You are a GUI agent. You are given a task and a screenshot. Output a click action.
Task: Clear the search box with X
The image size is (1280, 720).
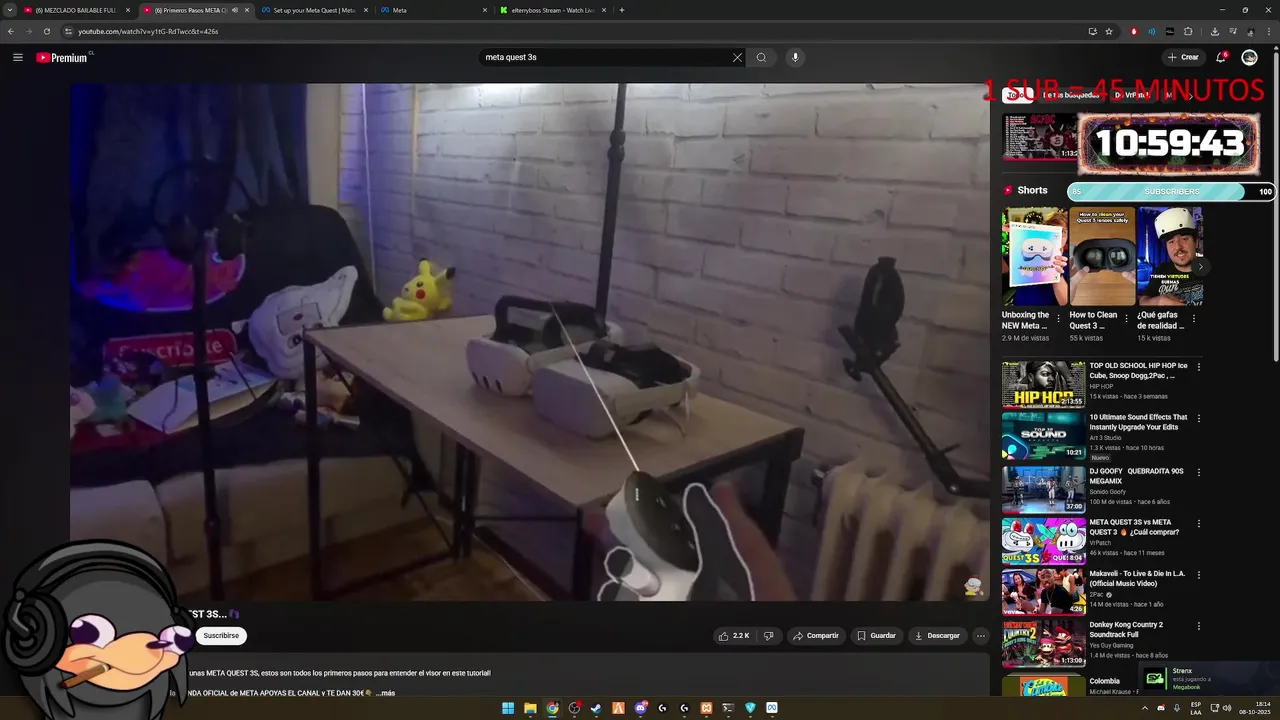coord(737,57)
